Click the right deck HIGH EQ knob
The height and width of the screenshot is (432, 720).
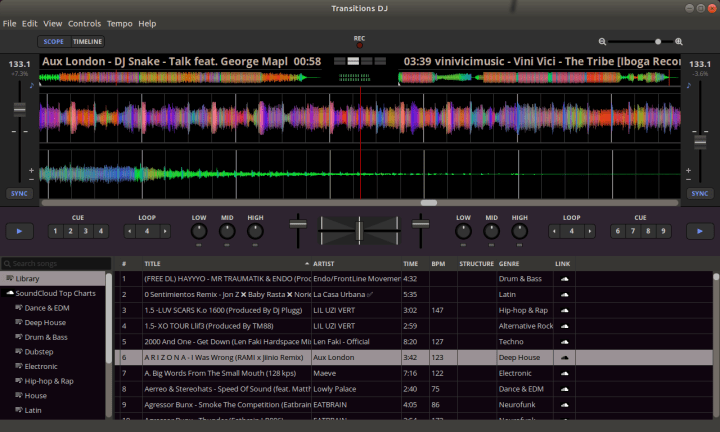[x=520, y=231]
